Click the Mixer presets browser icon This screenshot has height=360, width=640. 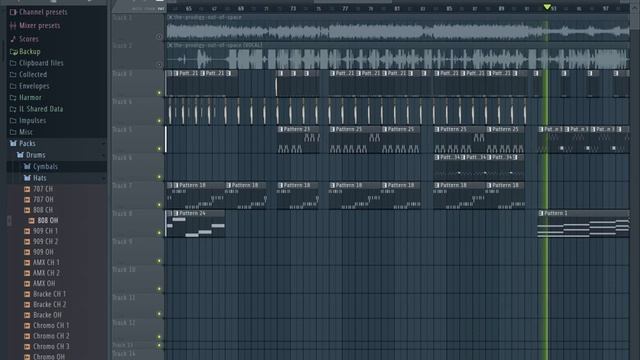click(x=13, y=26)
